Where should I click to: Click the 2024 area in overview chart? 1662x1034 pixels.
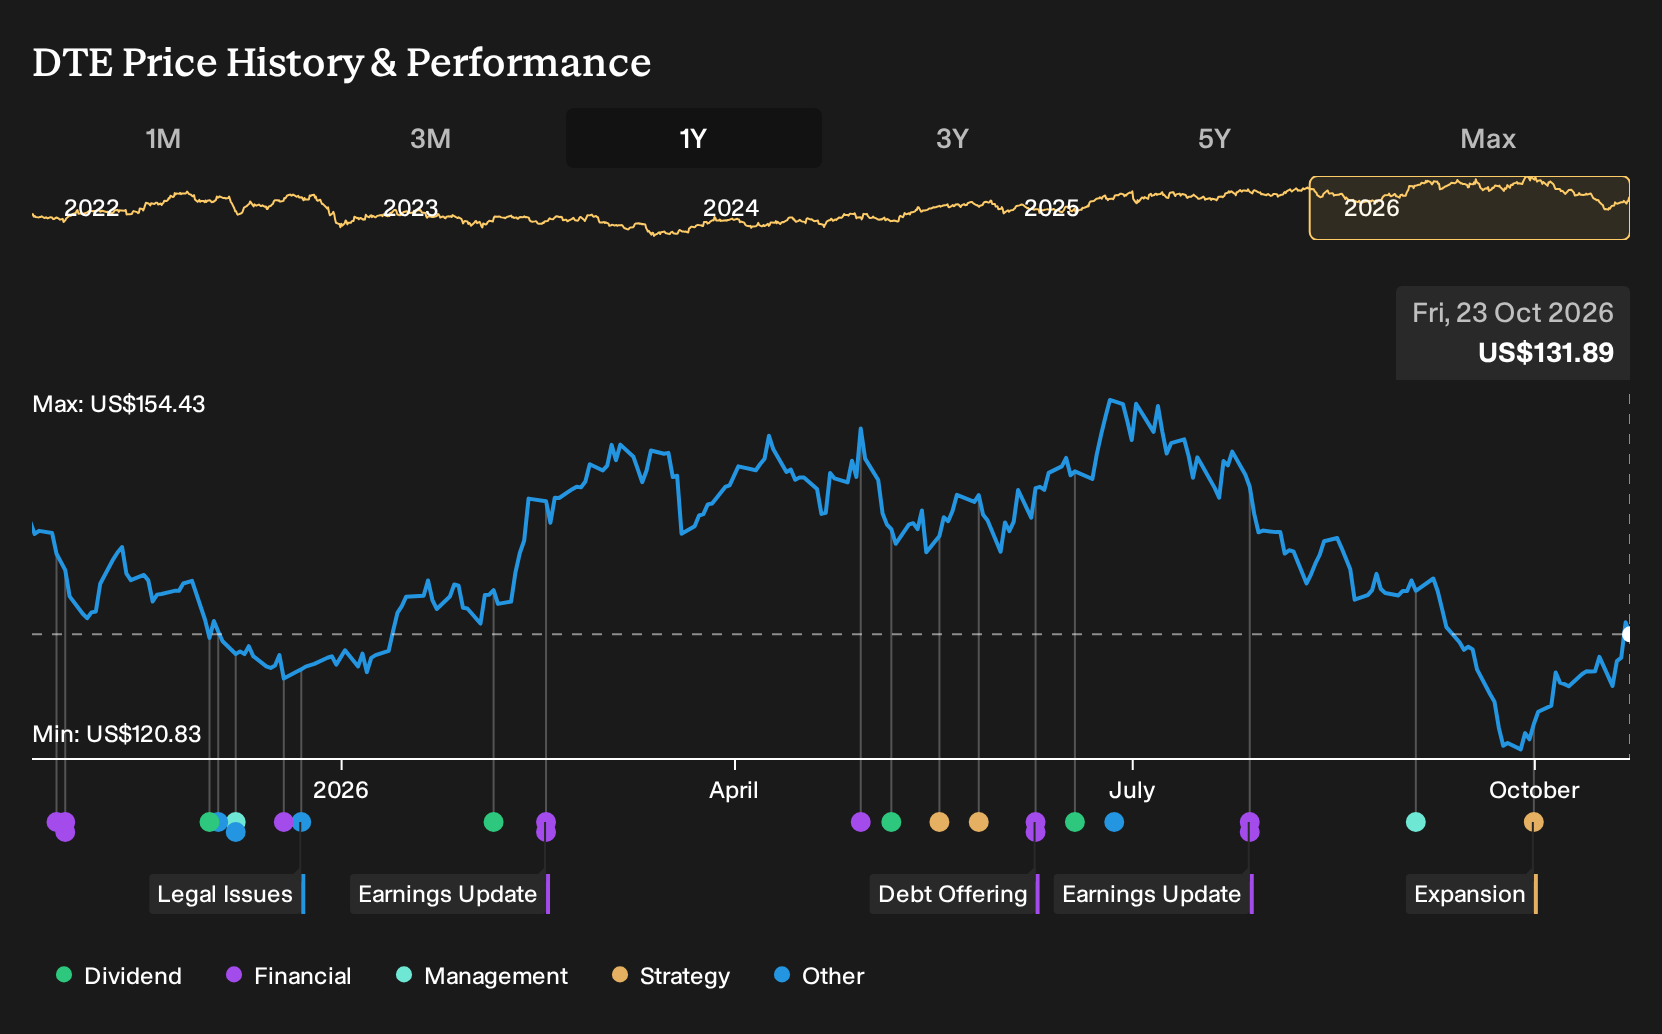[731, 208]
